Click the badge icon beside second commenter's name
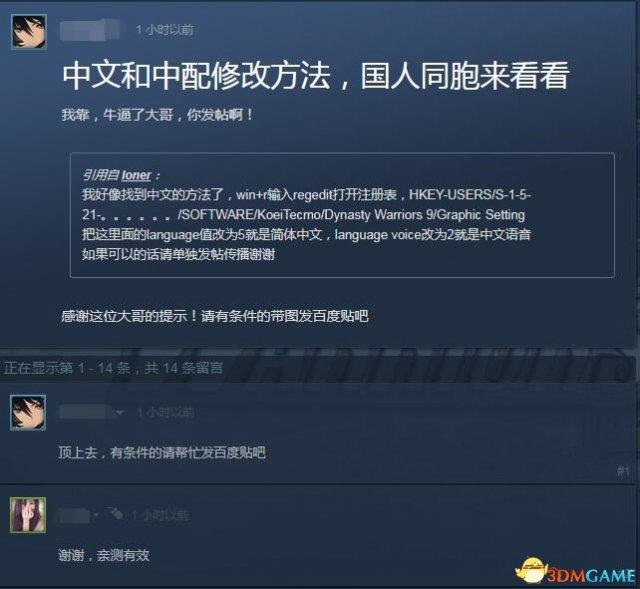Screen dimensions: 640x589 coord(114,513)
